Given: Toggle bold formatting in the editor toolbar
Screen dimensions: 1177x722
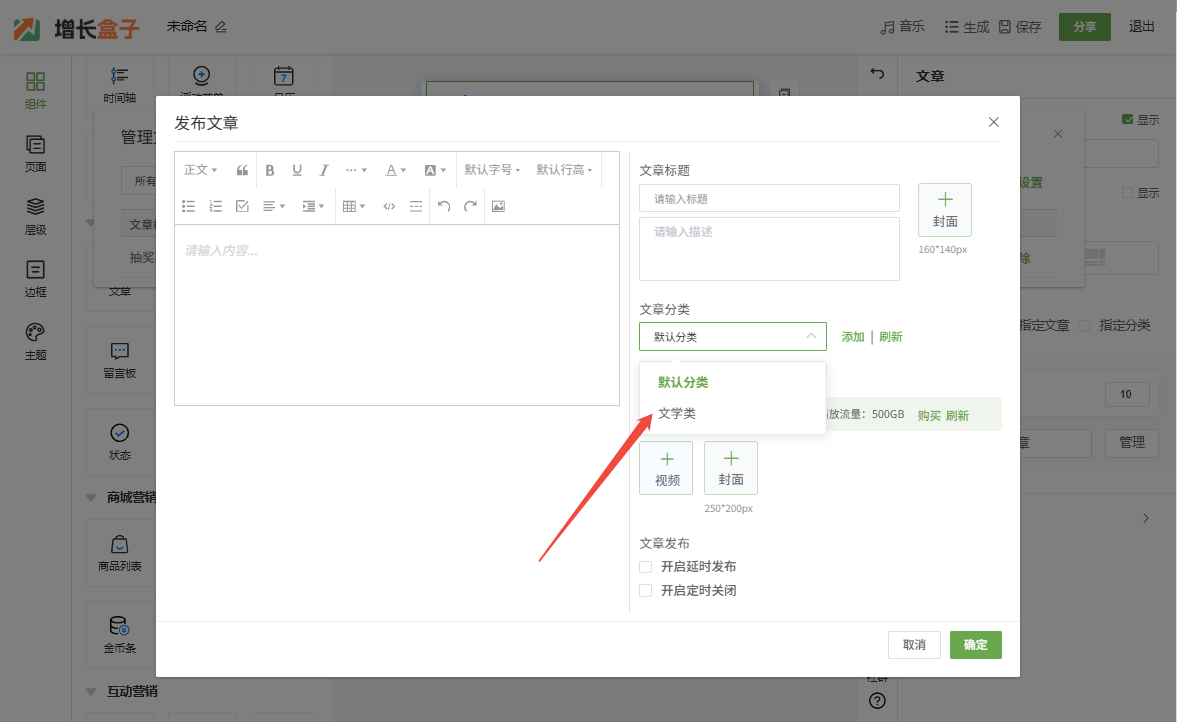Looking at the screenshot, I should coord(270,170).
